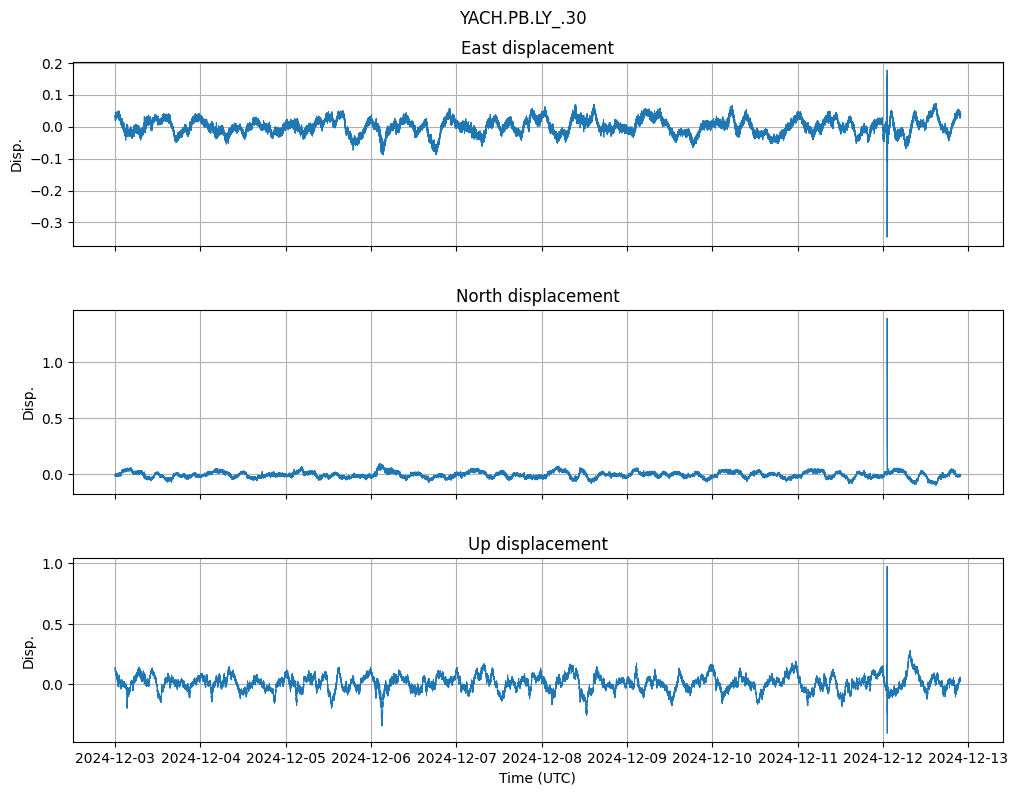Viewport: 1018px width, 795px height.
Task: Click the Disp. label of Up plot
Action: (29, 651)
